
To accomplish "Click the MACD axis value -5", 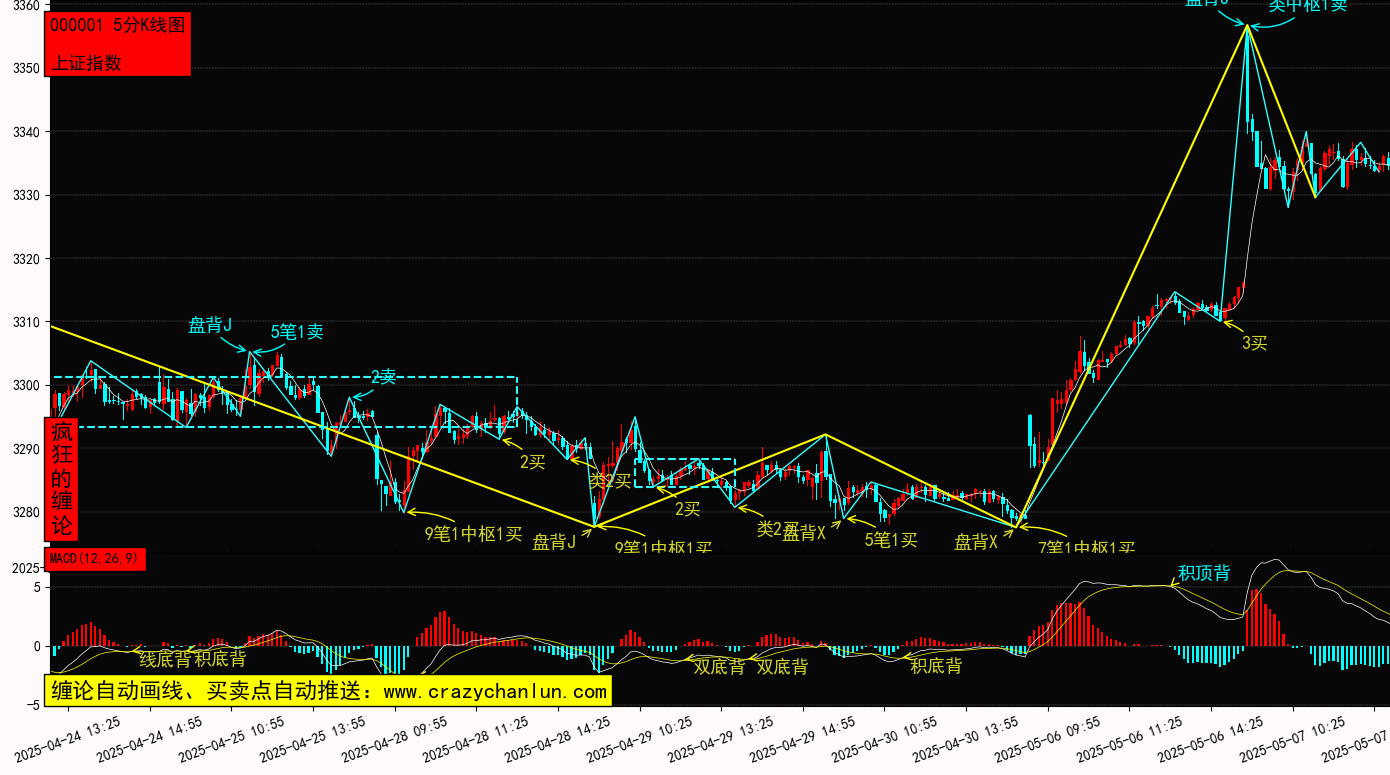I will pos(31,705).
